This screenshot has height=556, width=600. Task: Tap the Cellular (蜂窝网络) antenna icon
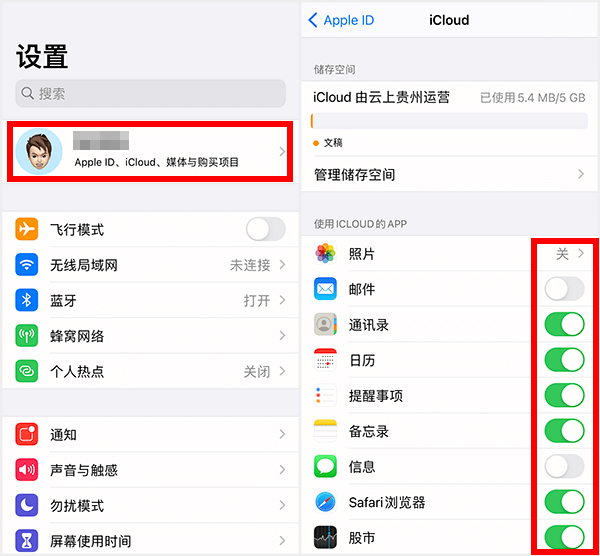tap(26, 336)
